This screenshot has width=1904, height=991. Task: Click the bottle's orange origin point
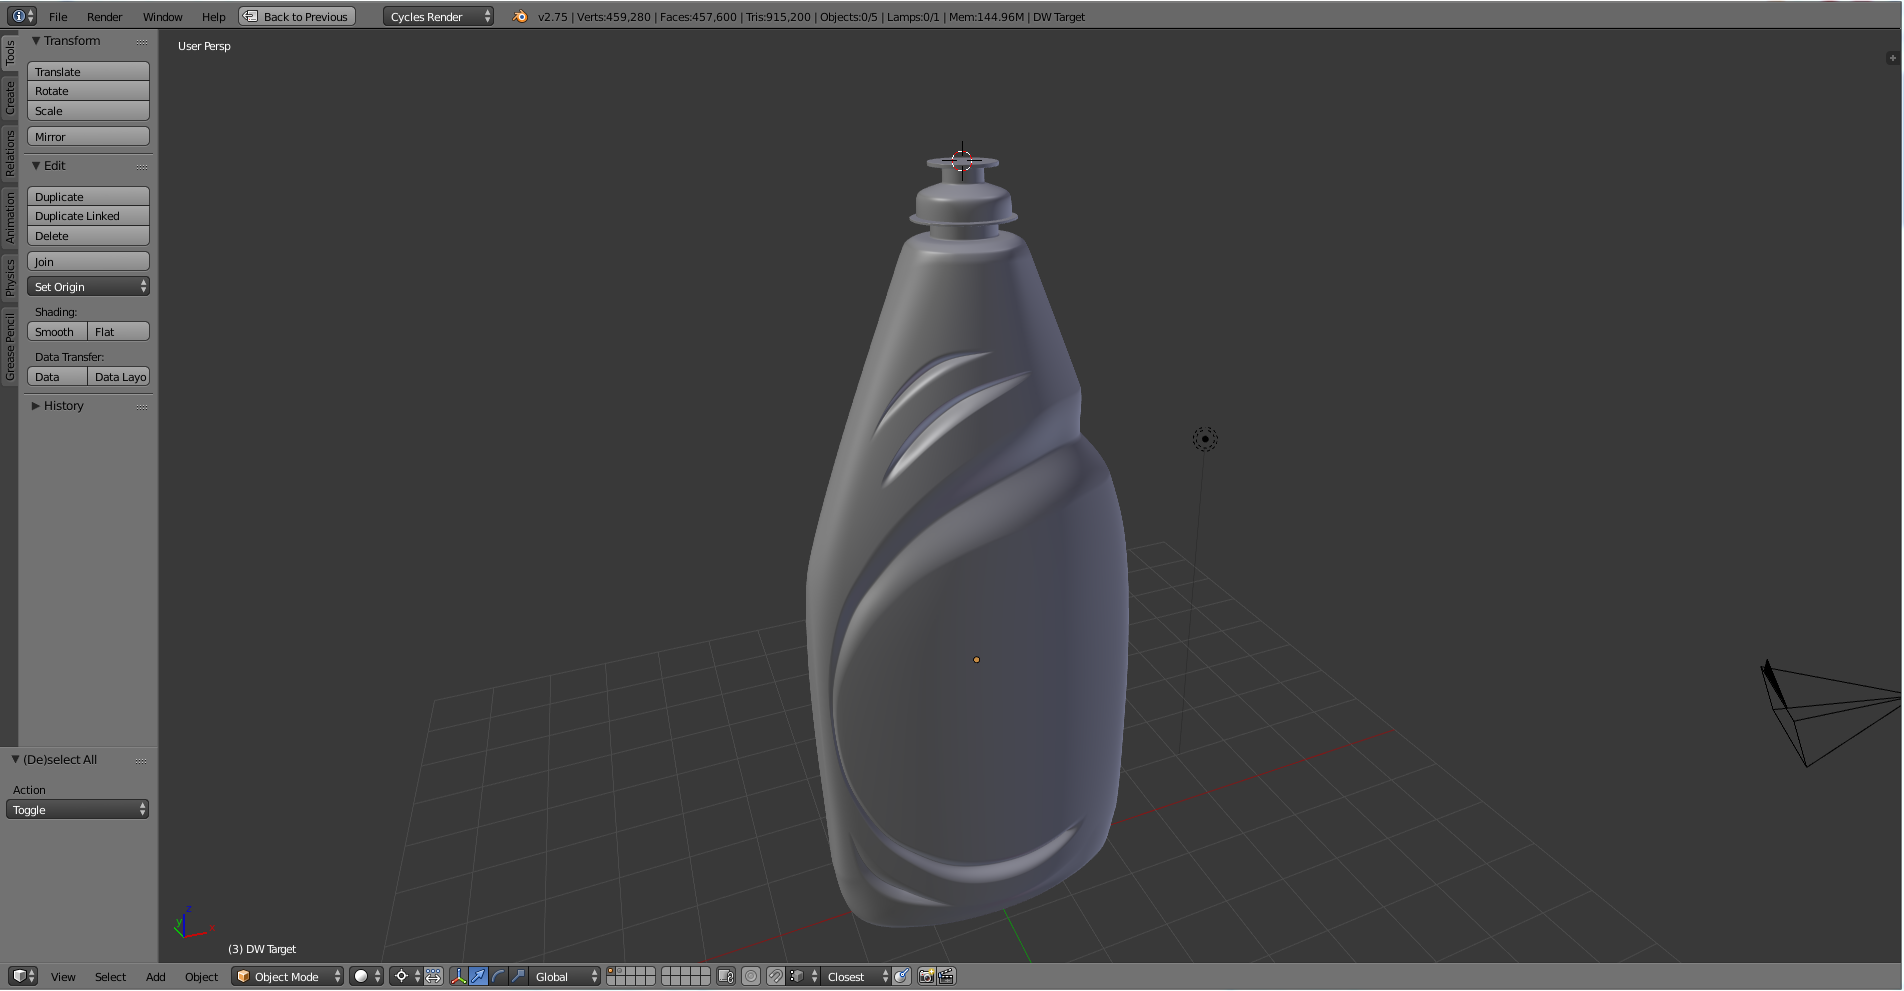(977, 660)
